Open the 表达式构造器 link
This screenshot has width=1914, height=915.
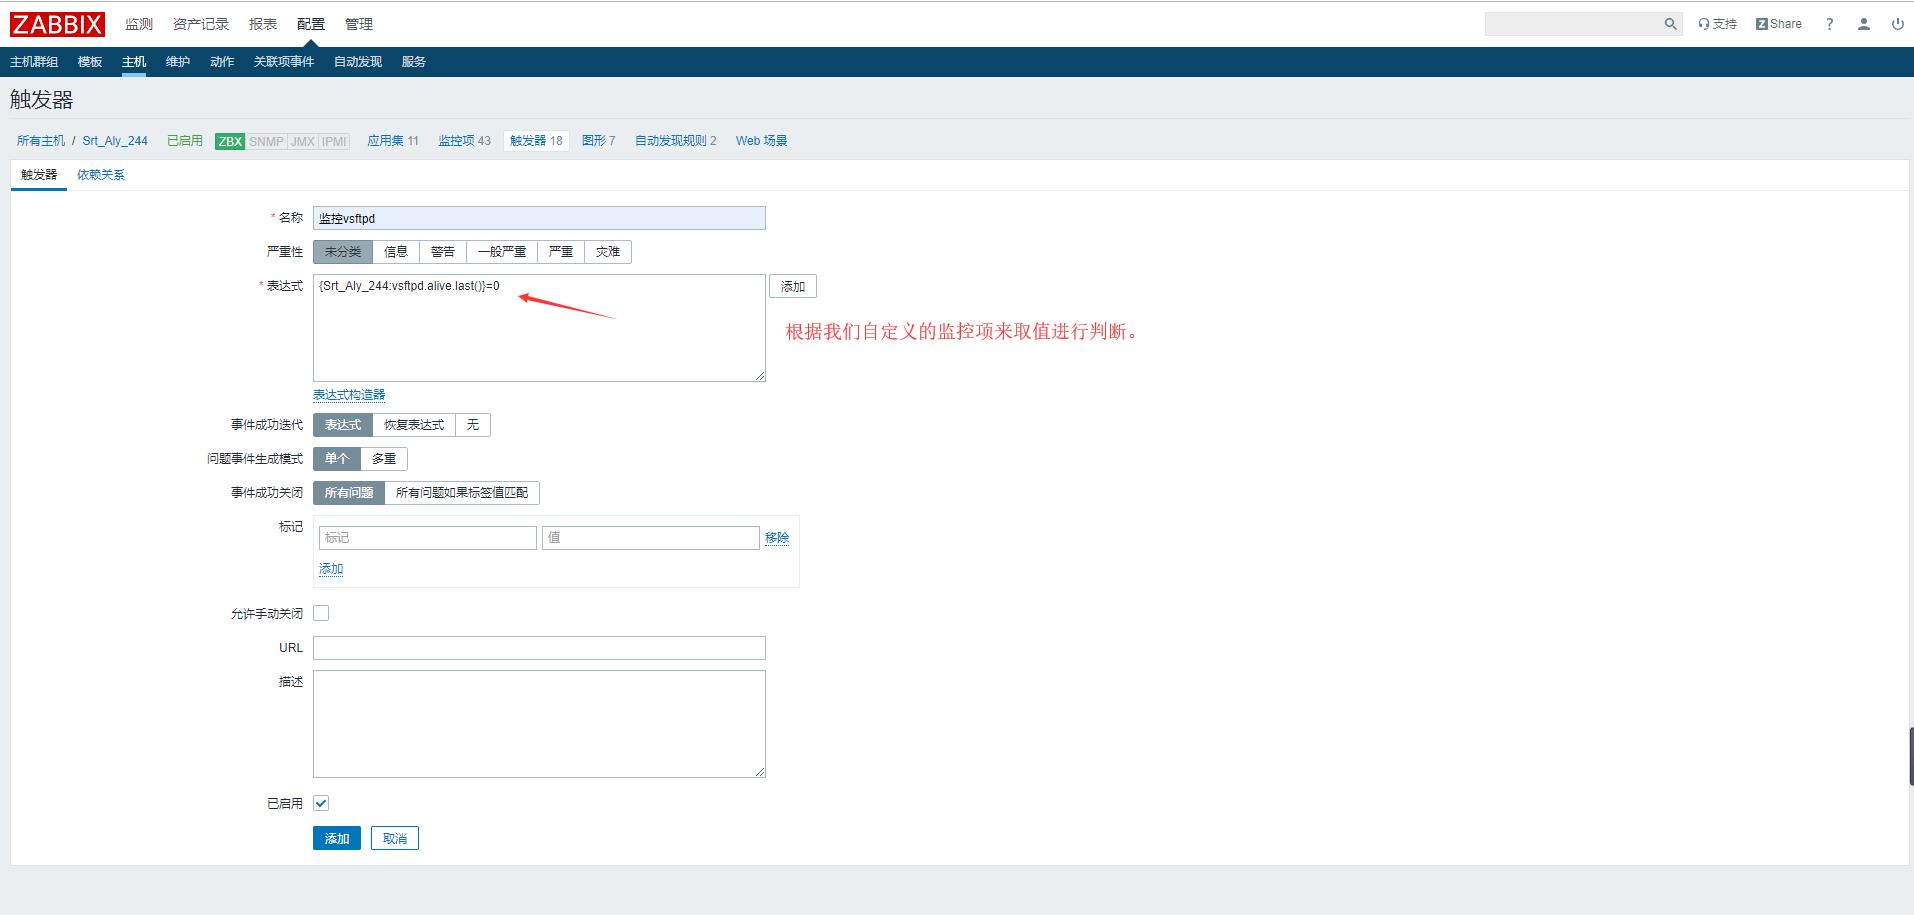click(x=349, y=395)
